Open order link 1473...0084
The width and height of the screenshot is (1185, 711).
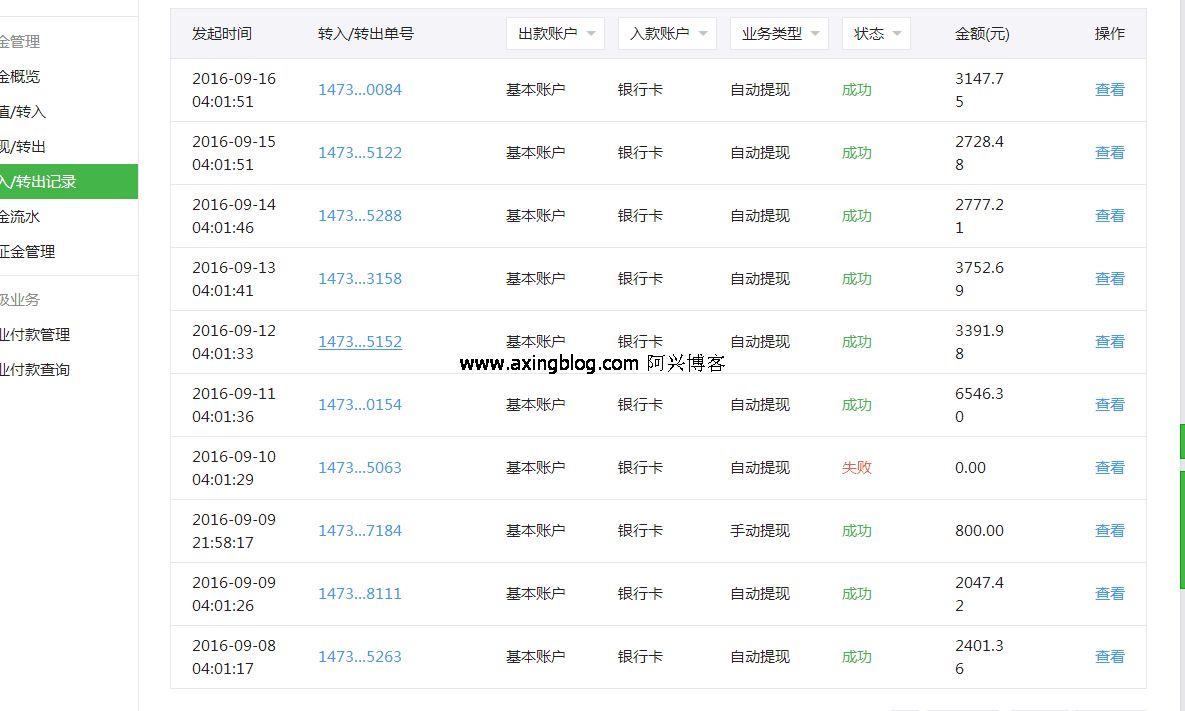[x=360, y=90]
